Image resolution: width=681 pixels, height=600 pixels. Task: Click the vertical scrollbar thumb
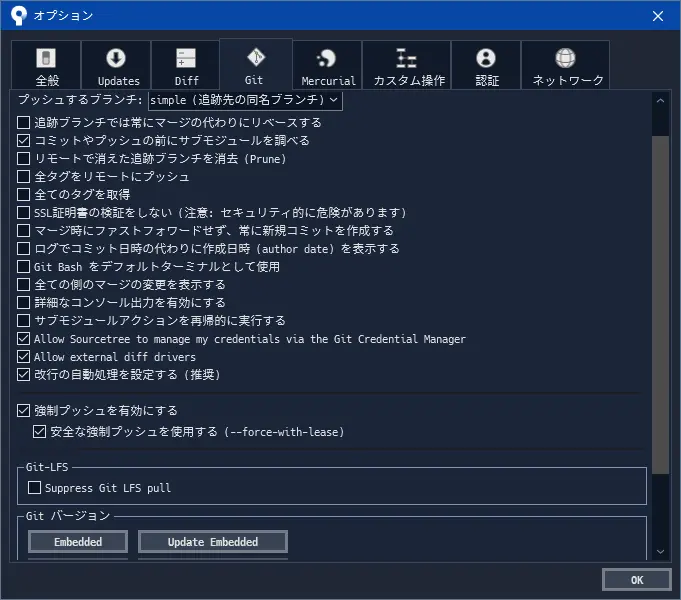coord(661,305)
